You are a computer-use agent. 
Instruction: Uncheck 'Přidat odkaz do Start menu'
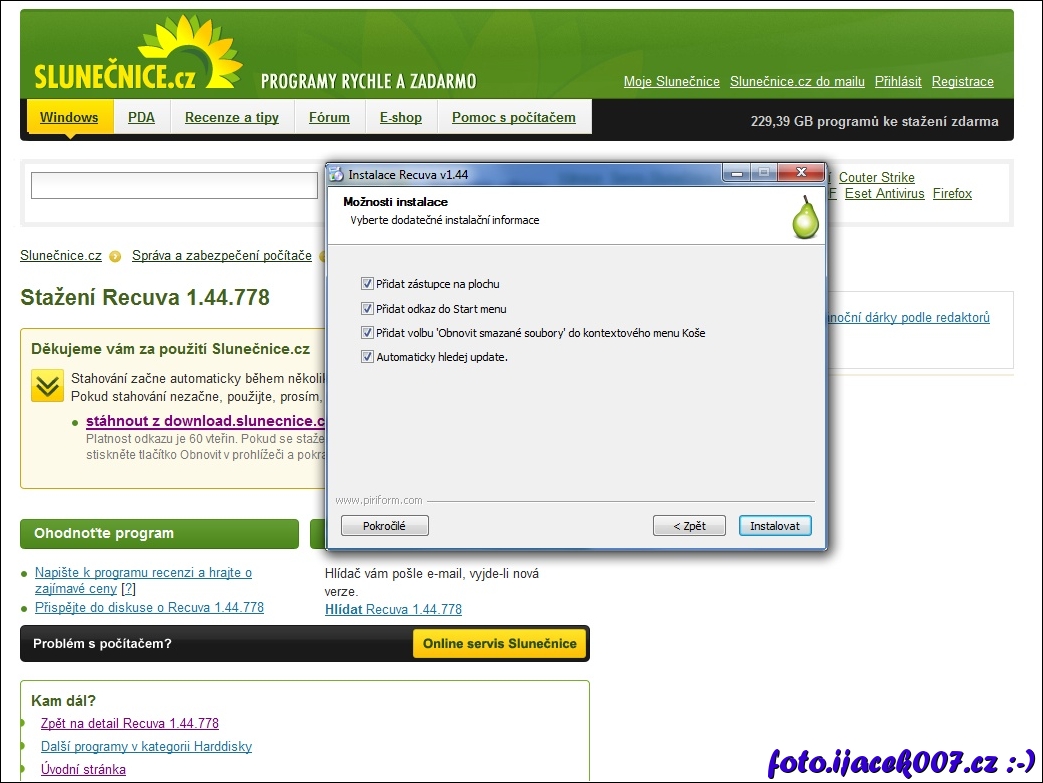pyautogui.click(x=367, y=309)
